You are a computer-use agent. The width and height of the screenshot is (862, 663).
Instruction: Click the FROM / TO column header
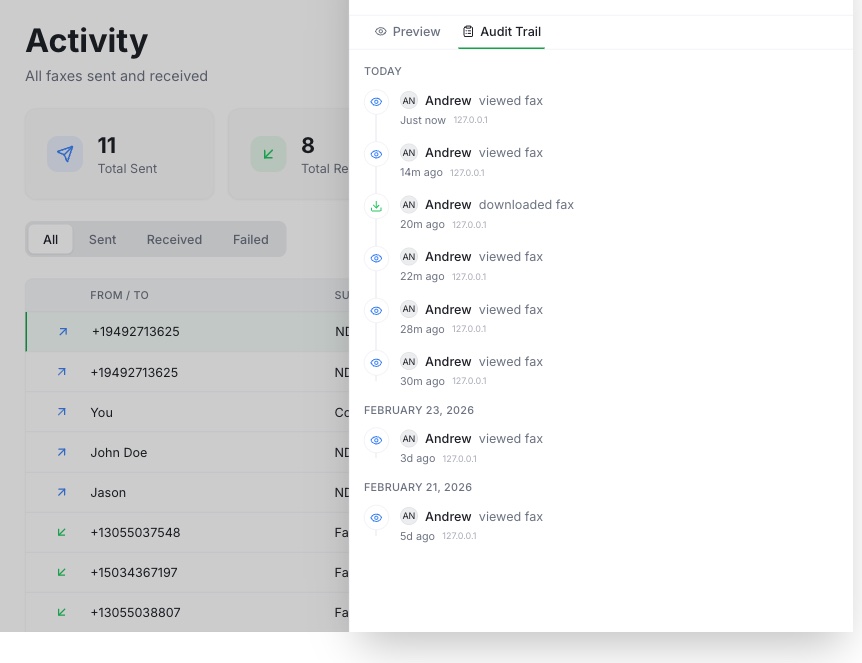[119, 295]
